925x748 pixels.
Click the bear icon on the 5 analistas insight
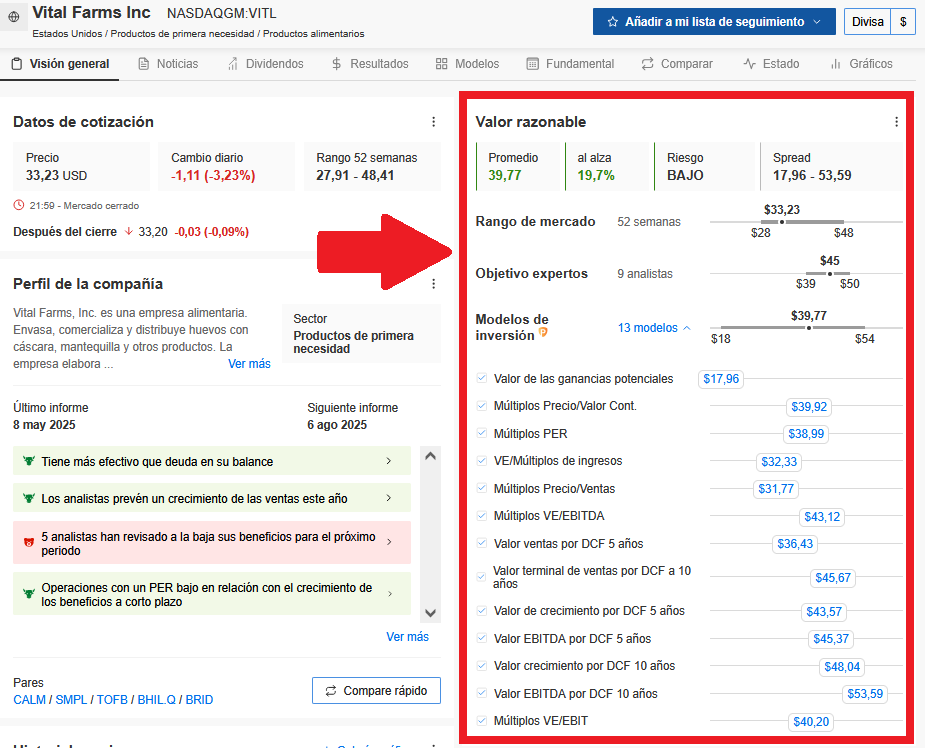[28, 543]
